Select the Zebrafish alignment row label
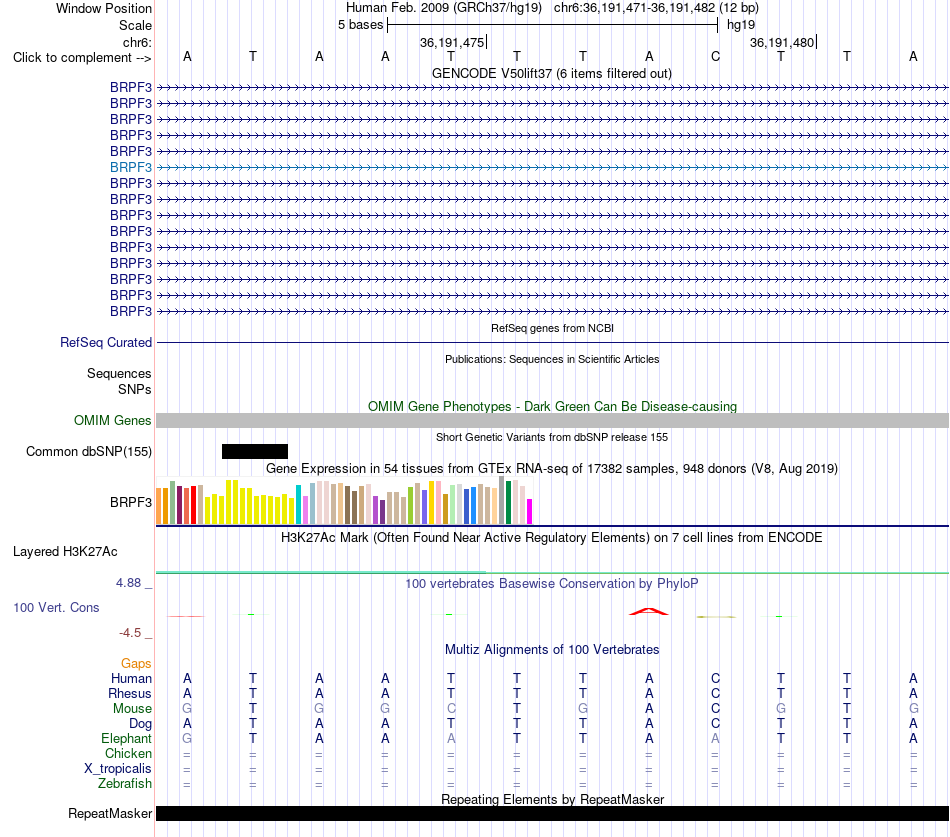Image resolution: width=950 pixels, height=837 pixels. (125, 784)
